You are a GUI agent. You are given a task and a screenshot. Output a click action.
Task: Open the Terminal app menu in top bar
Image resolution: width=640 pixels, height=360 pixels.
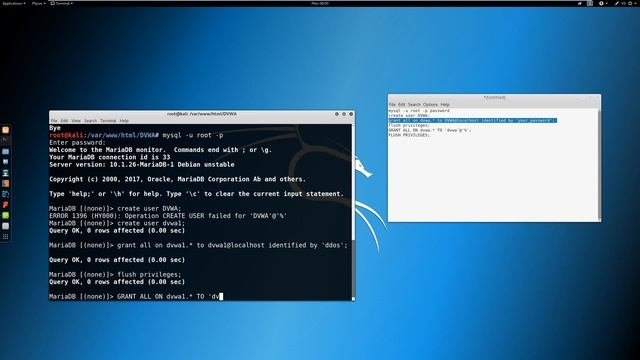(x=62, y=3)
